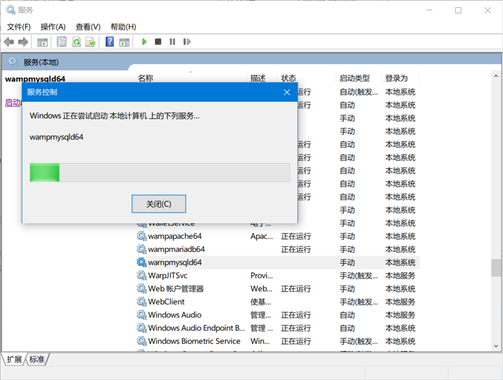Viewport: 503px width, 380px height.
Task: Select the wampmysqld64 service name in list
Action: [x=175, y=262]
